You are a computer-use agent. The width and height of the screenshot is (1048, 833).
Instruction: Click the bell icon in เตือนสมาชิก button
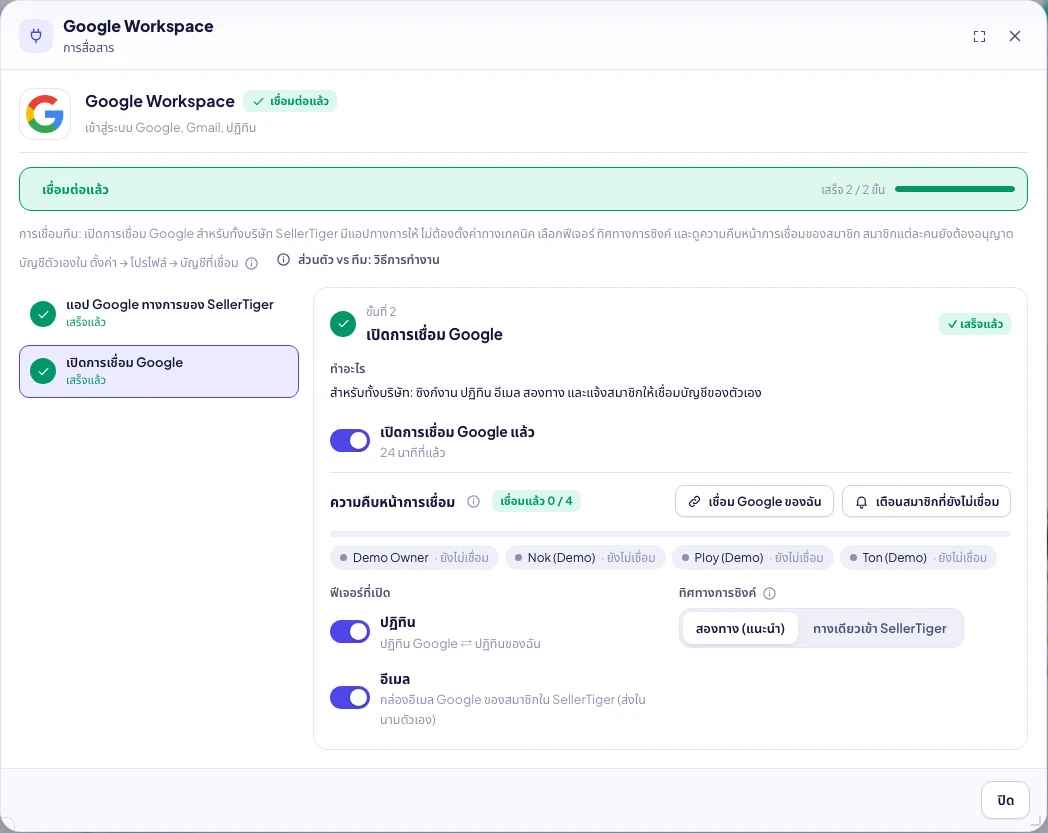pyautogui.click(x=862, y=502)
